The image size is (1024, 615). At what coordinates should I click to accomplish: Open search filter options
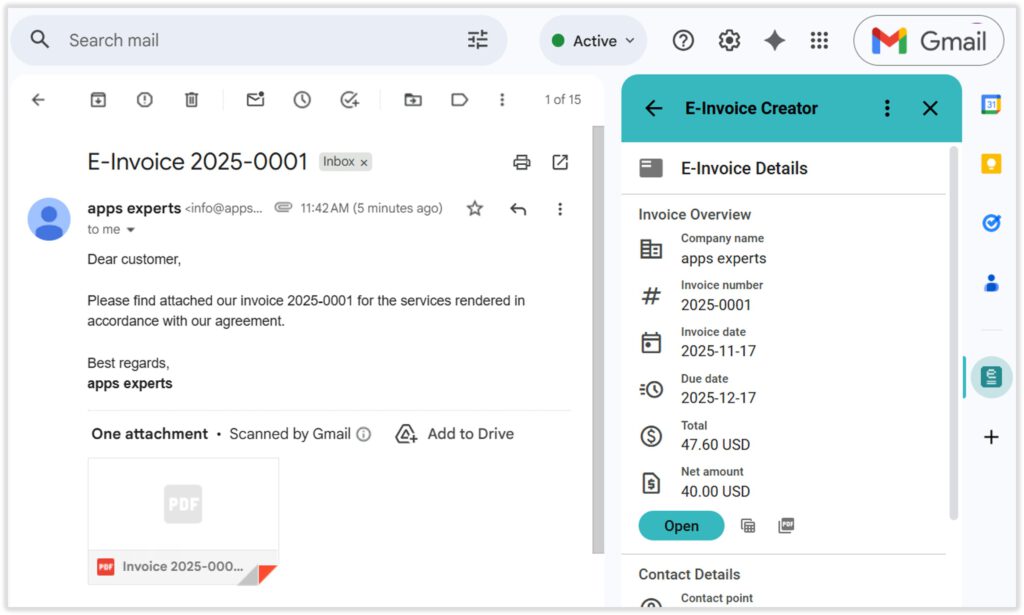(477, 40)
